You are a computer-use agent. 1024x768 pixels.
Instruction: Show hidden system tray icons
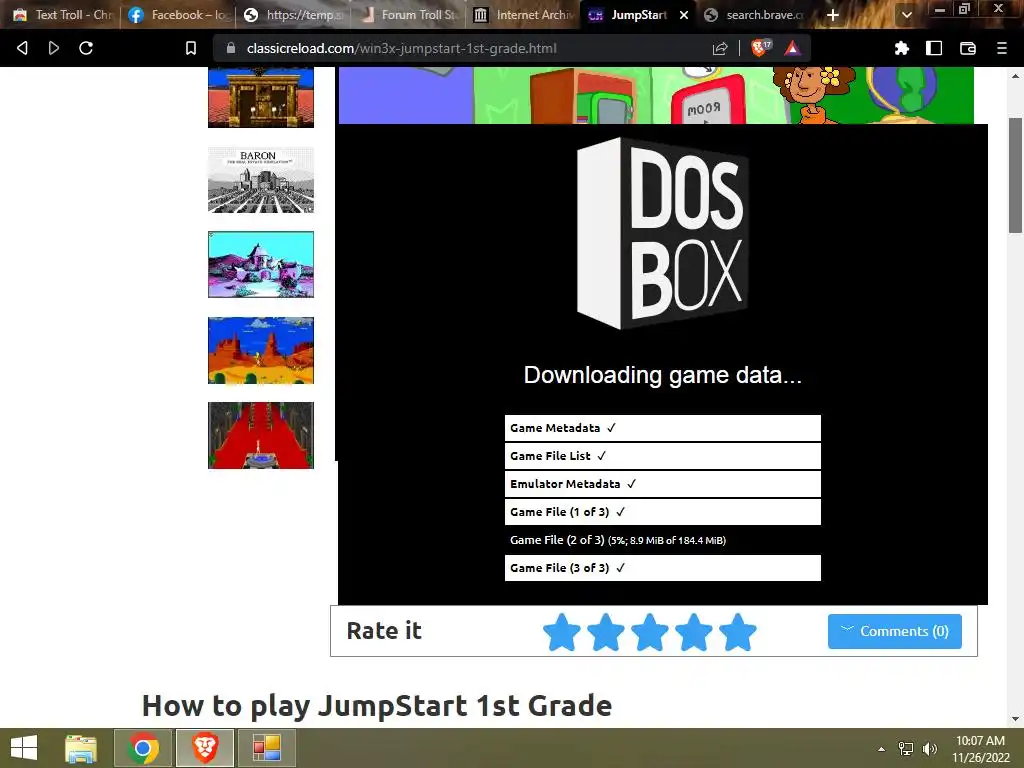pyautogui.click(x=882, y=749)
